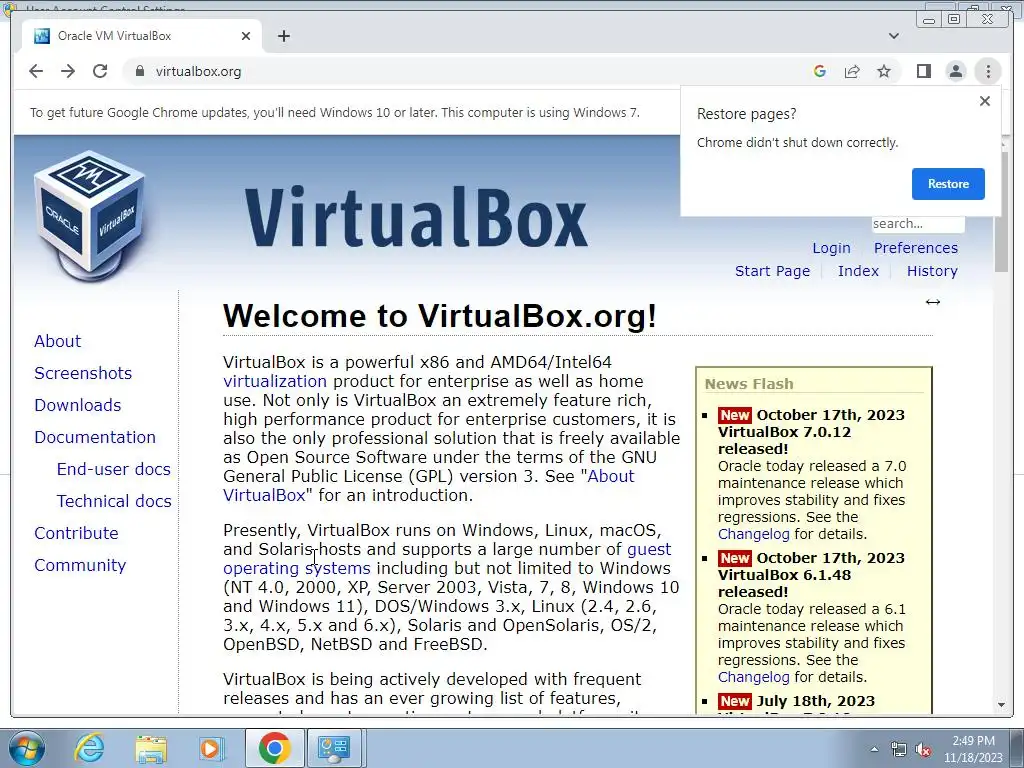Click the network tray icon
1024x768 pixels.
click(899, 749)
